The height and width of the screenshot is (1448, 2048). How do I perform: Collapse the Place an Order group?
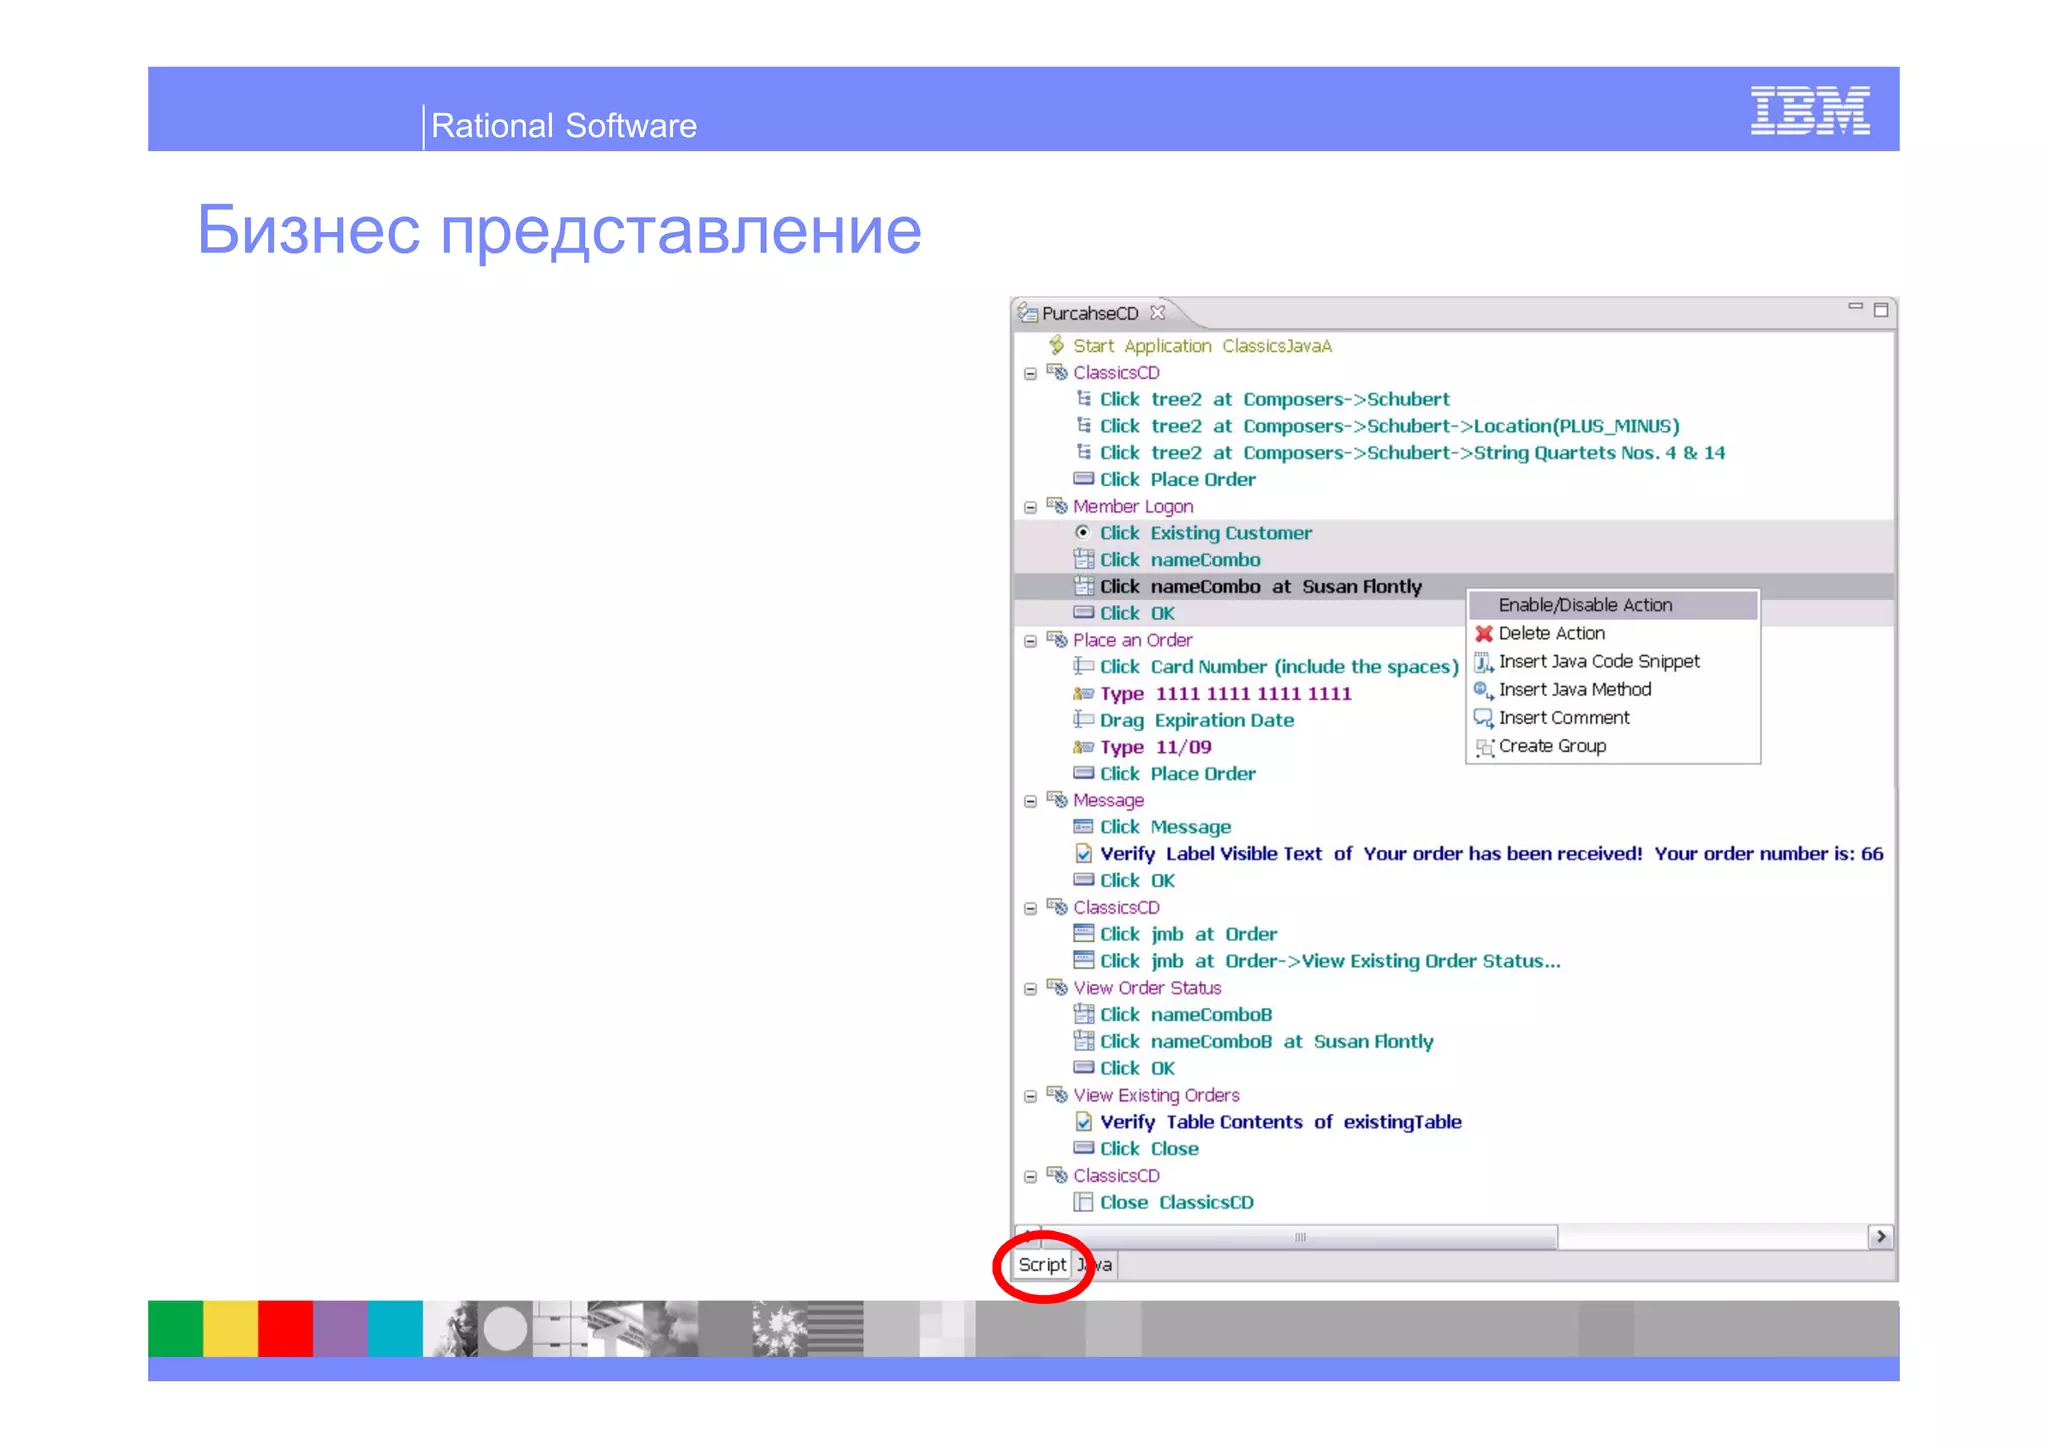coord(1030,641)
